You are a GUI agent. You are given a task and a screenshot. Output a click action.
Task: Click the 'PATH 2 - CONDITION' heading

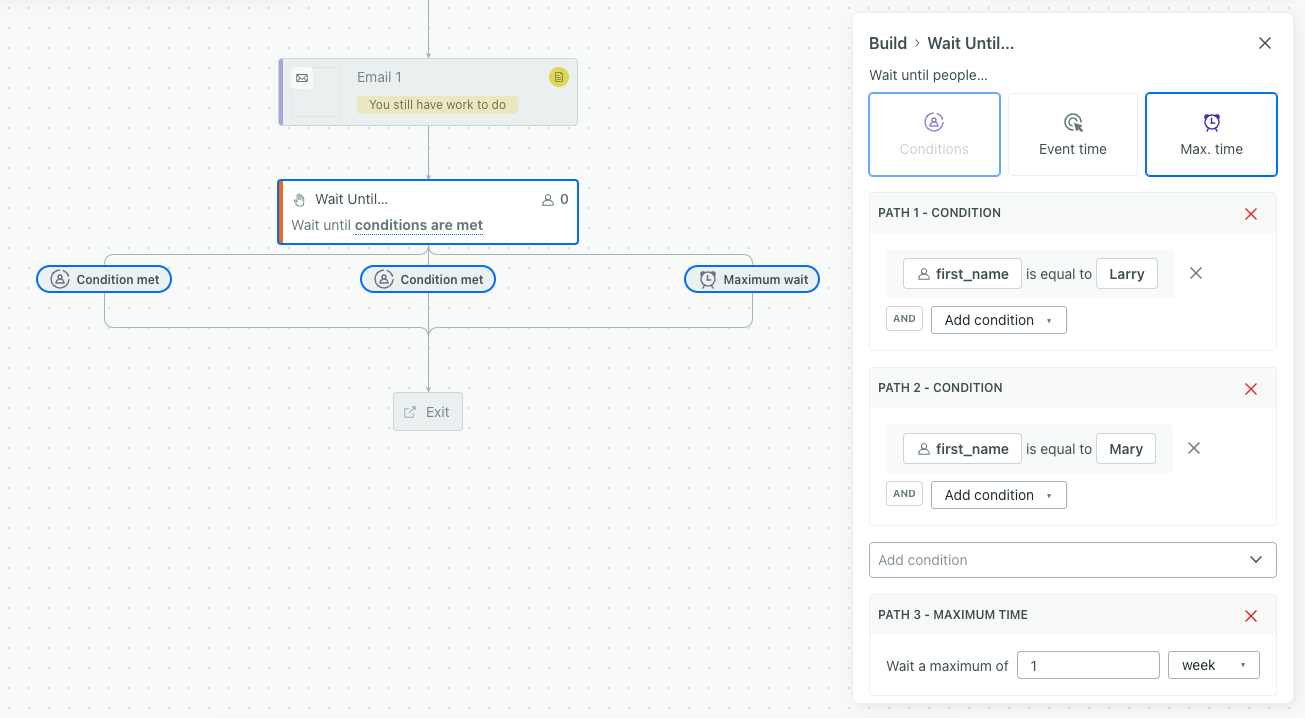click(x=940, y=388)
